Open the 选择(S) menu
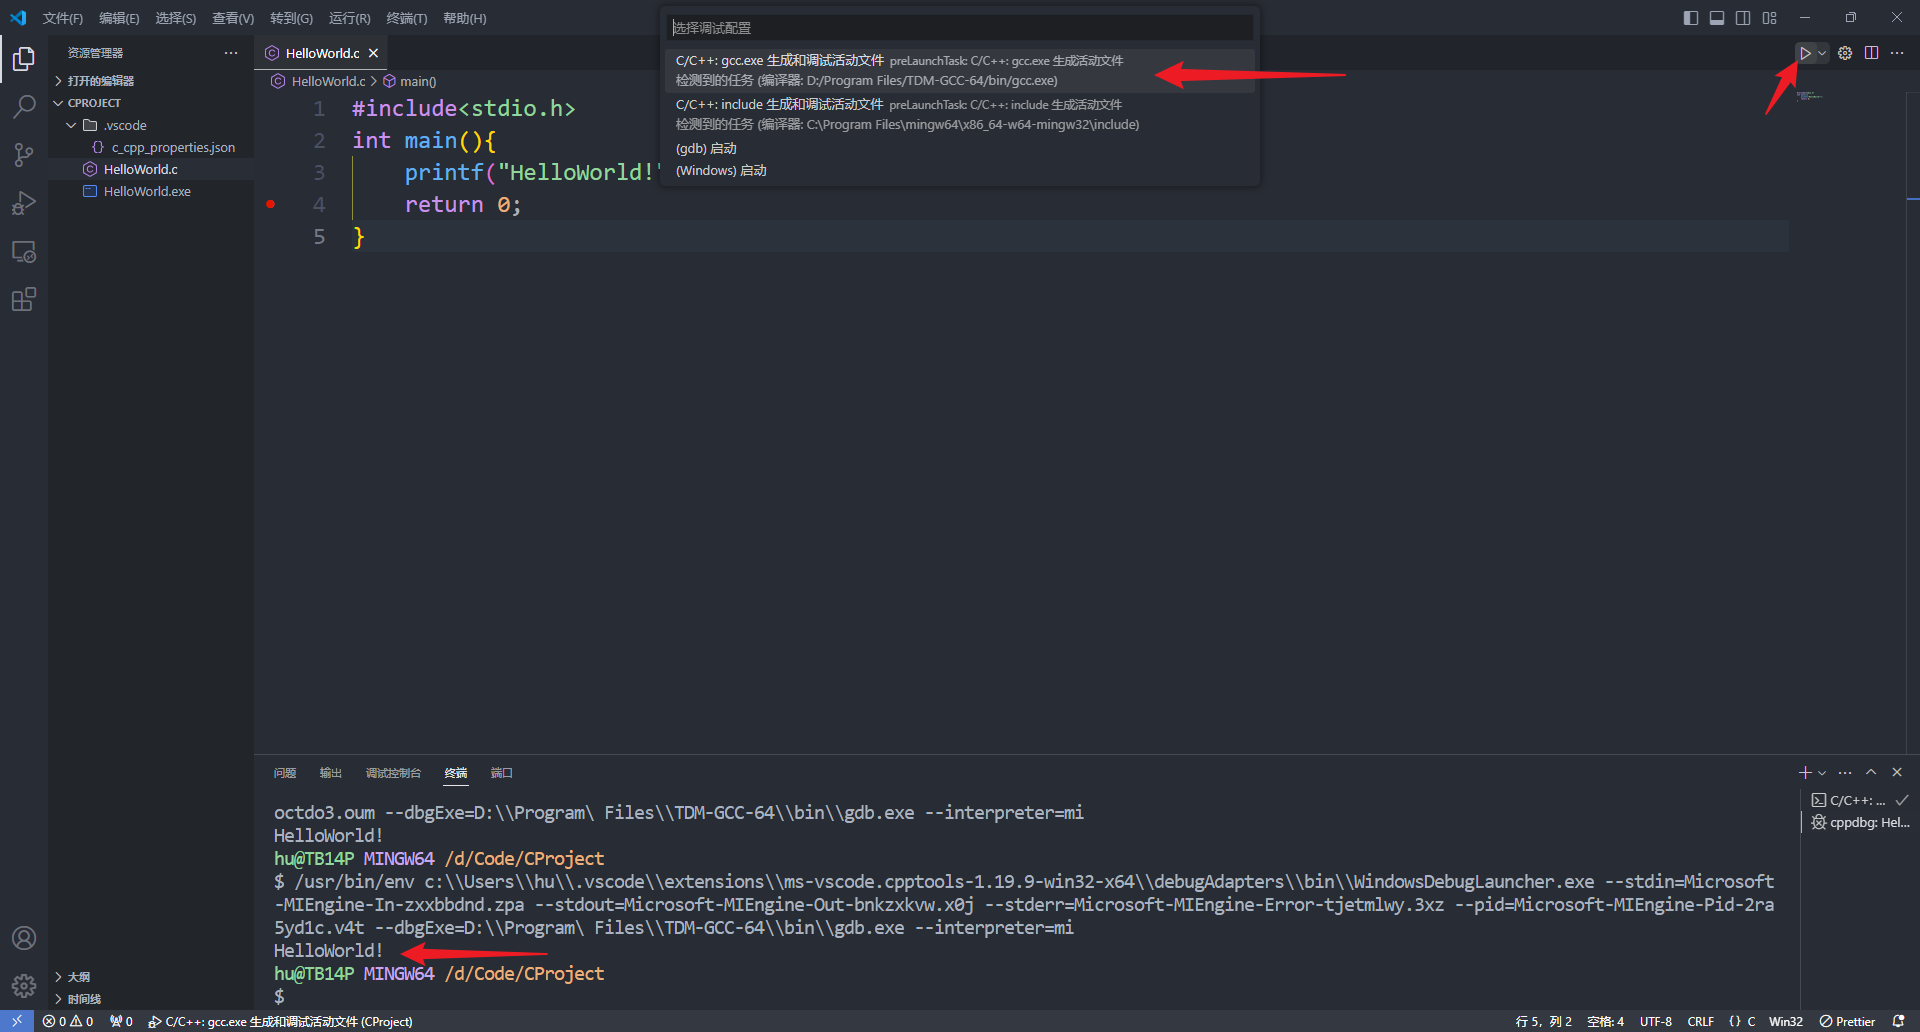The height and width of the screenshot is (1032, 1920). click(x=175, y=18)
